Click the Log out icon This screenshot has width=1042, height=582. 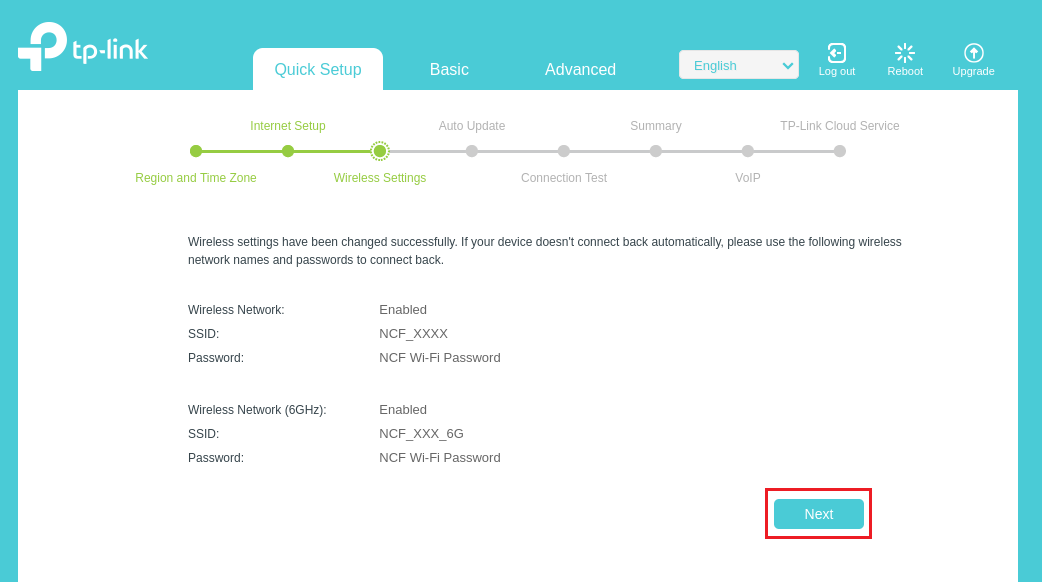pyautogui.click(x=837, y=53)
